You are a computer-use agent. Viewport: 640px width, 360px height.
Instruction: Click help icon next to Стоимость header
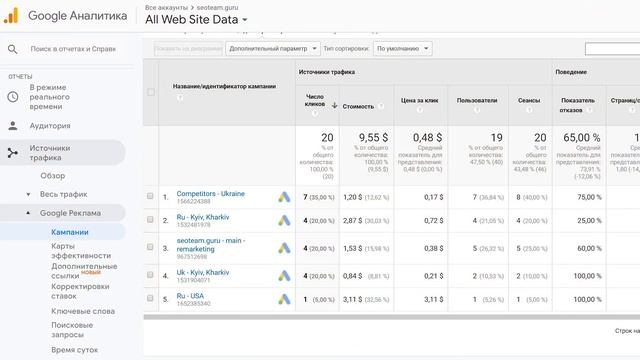coord(381,106)
